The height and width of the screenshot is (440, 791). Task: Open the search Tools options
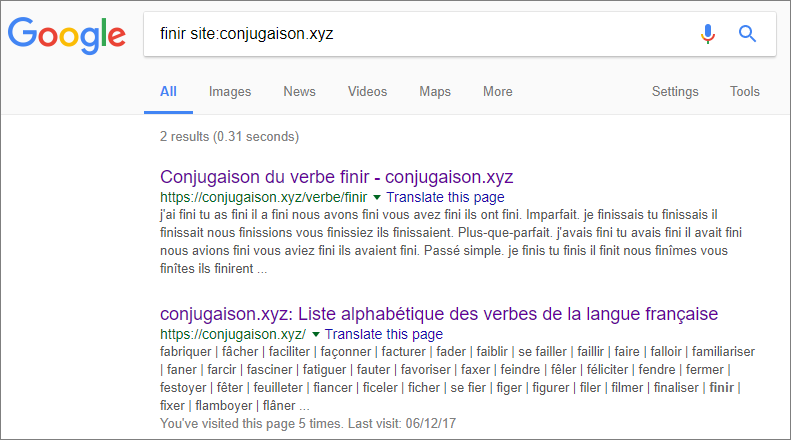[744, 91]
